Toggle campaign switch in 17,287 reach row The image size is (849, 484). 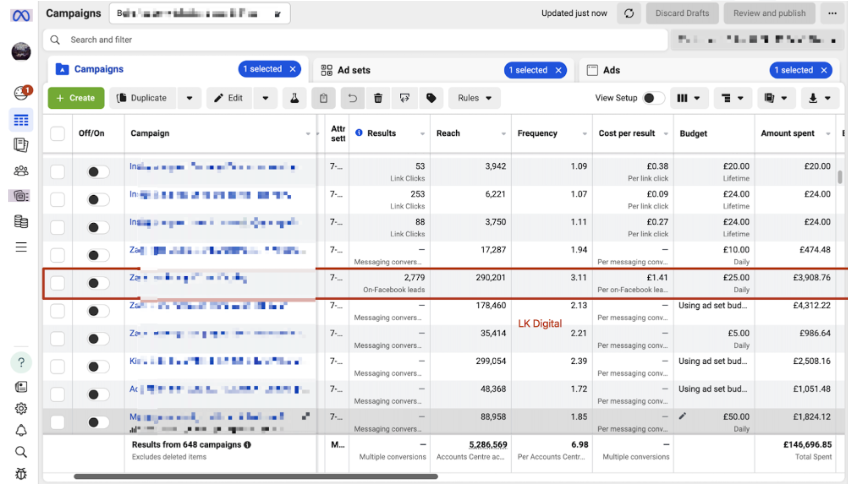(98, 255)
